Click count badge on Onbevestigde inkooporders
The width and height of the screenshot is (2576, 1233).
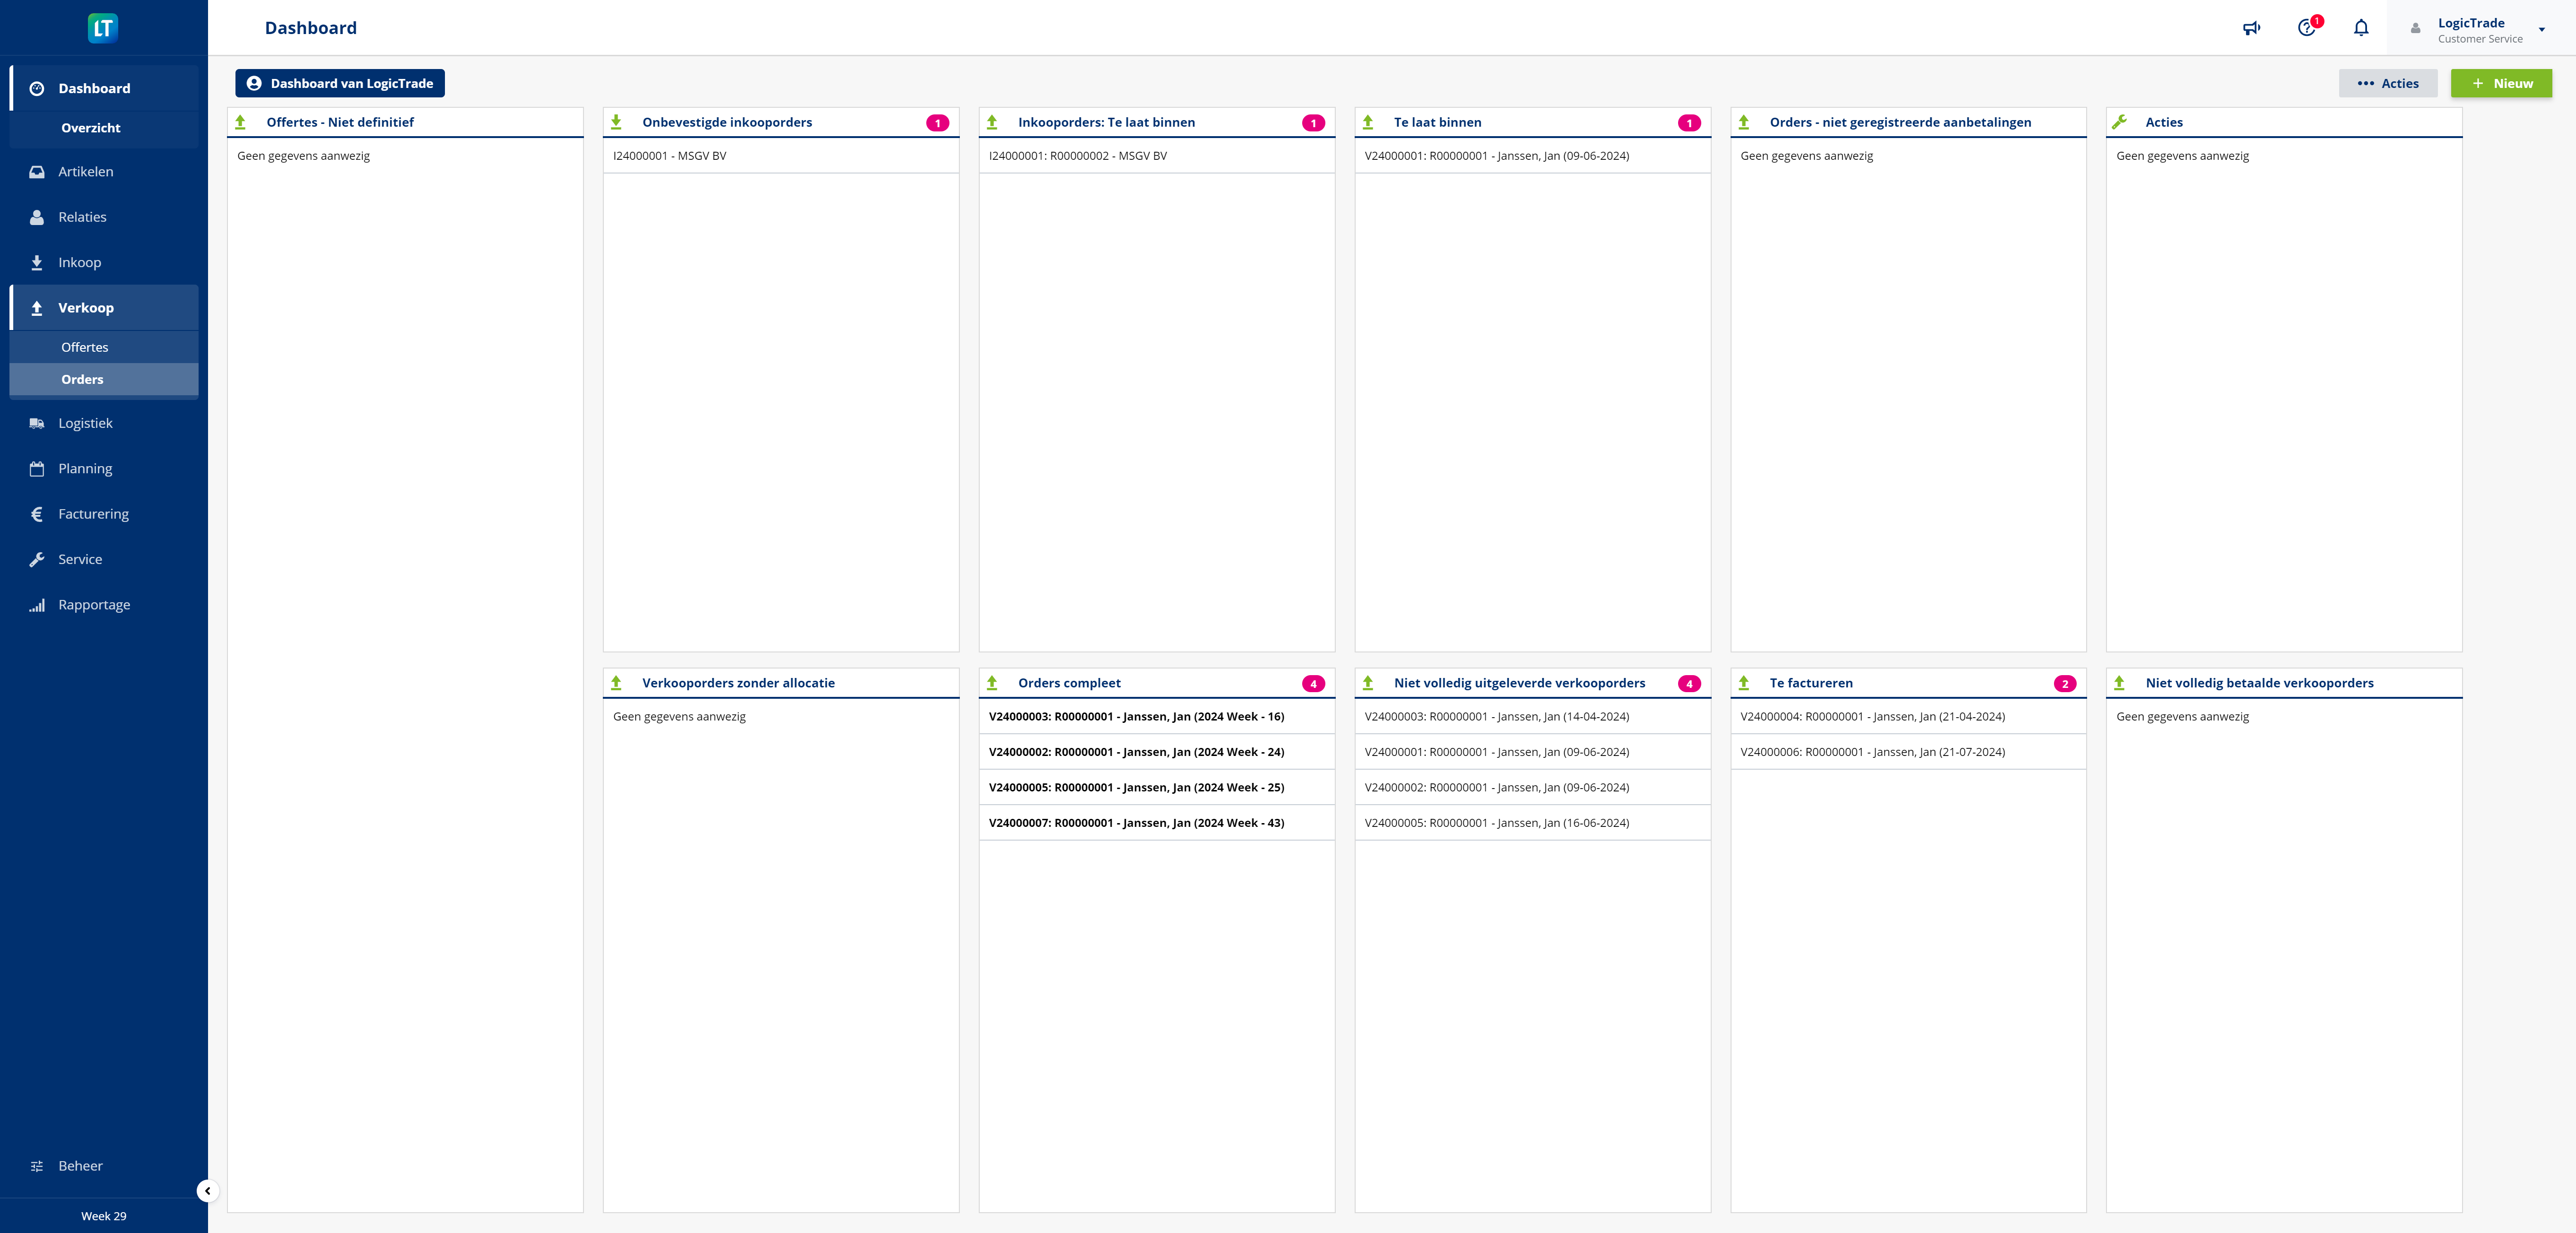(x=937, y=123)
